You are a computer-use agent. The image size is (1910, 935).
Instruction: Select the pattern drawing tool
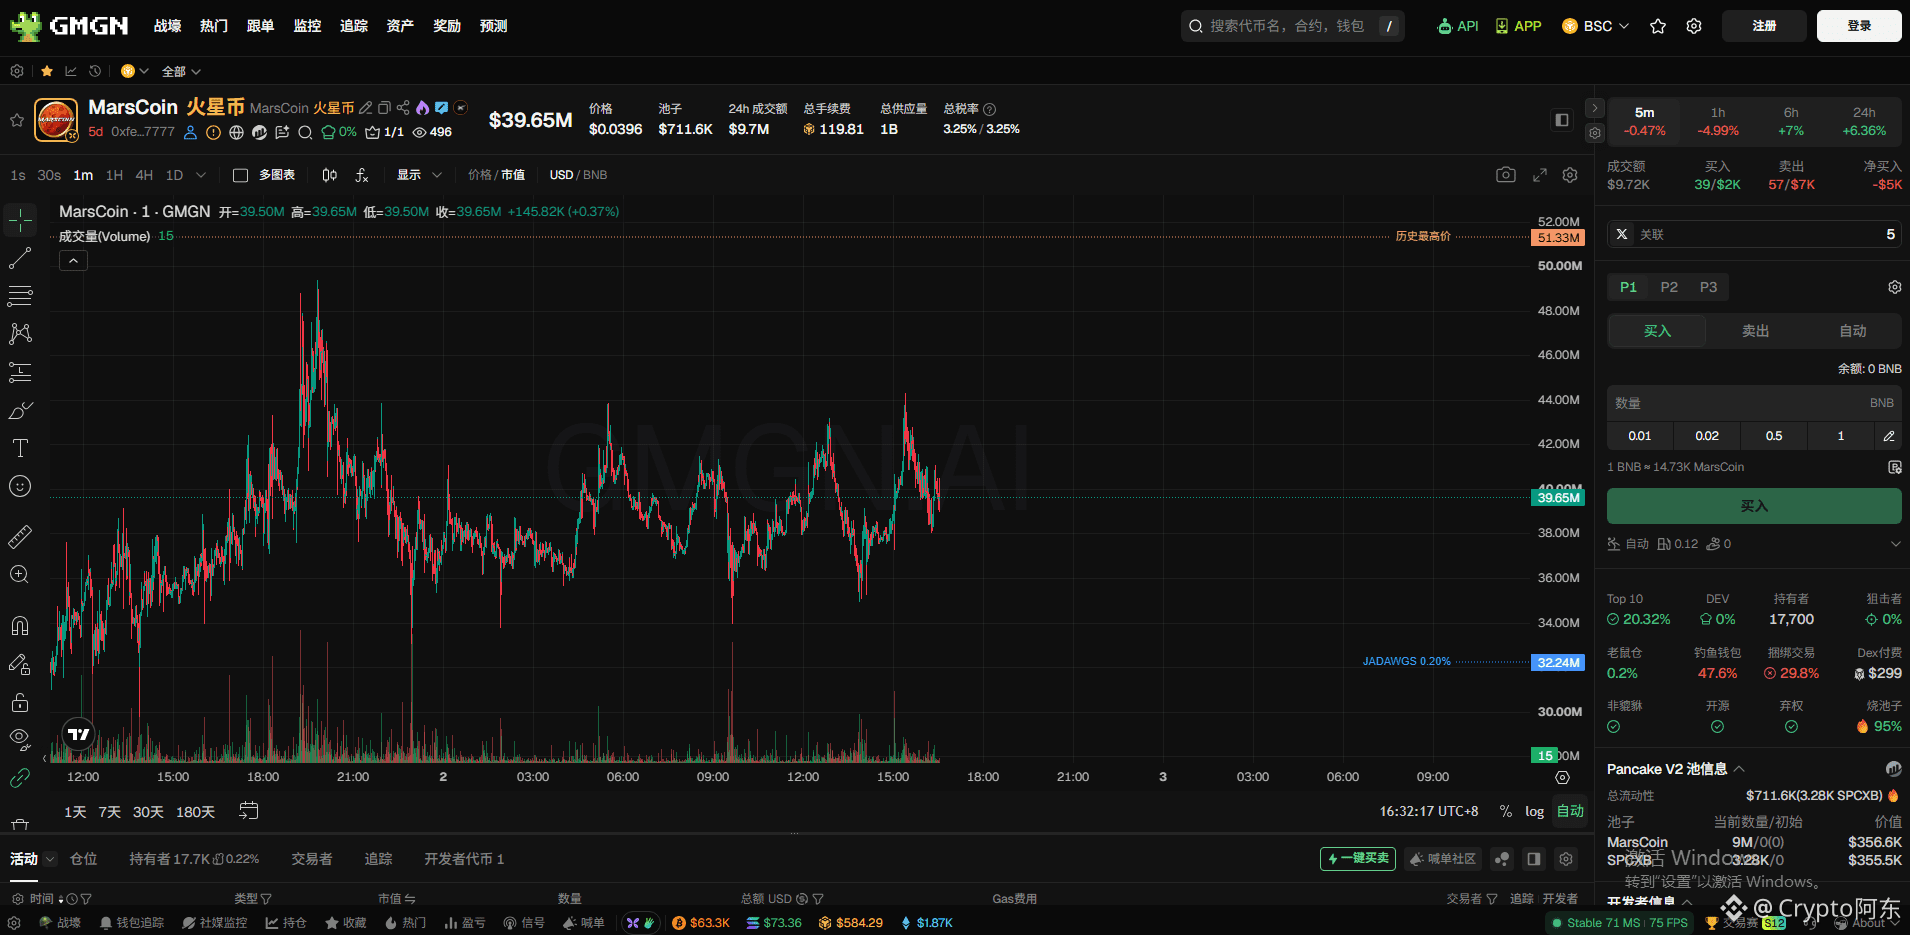point(20,334)
